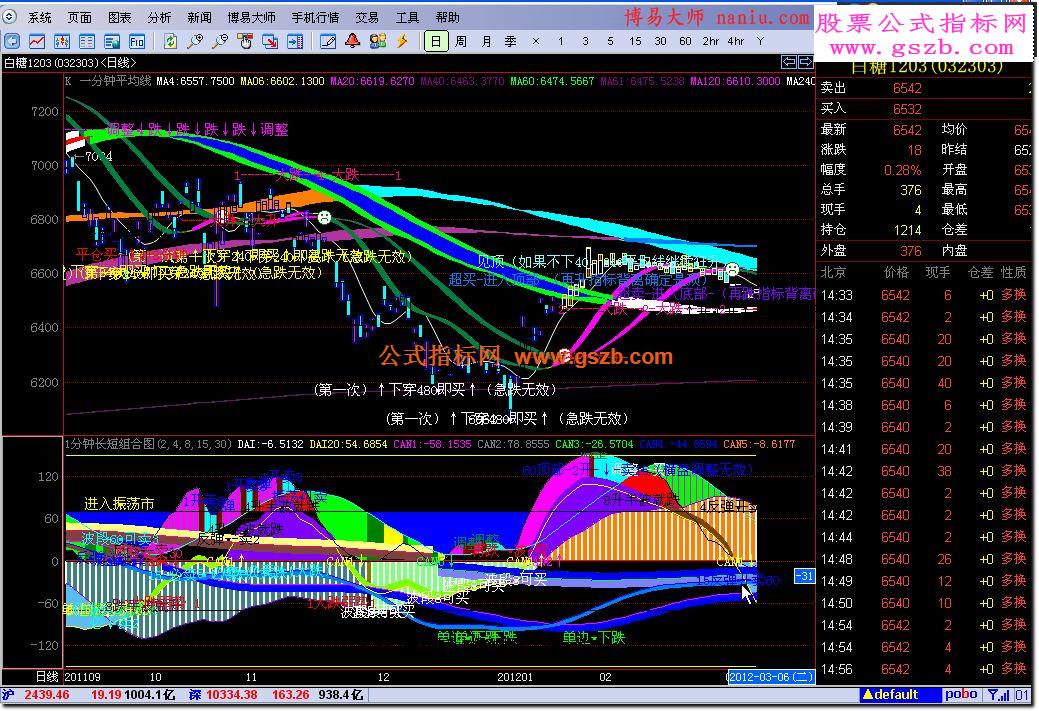Open the red line chart icon
This screenshot has width=1039, height=711.
pyautogui.click(x=37, y=42)
